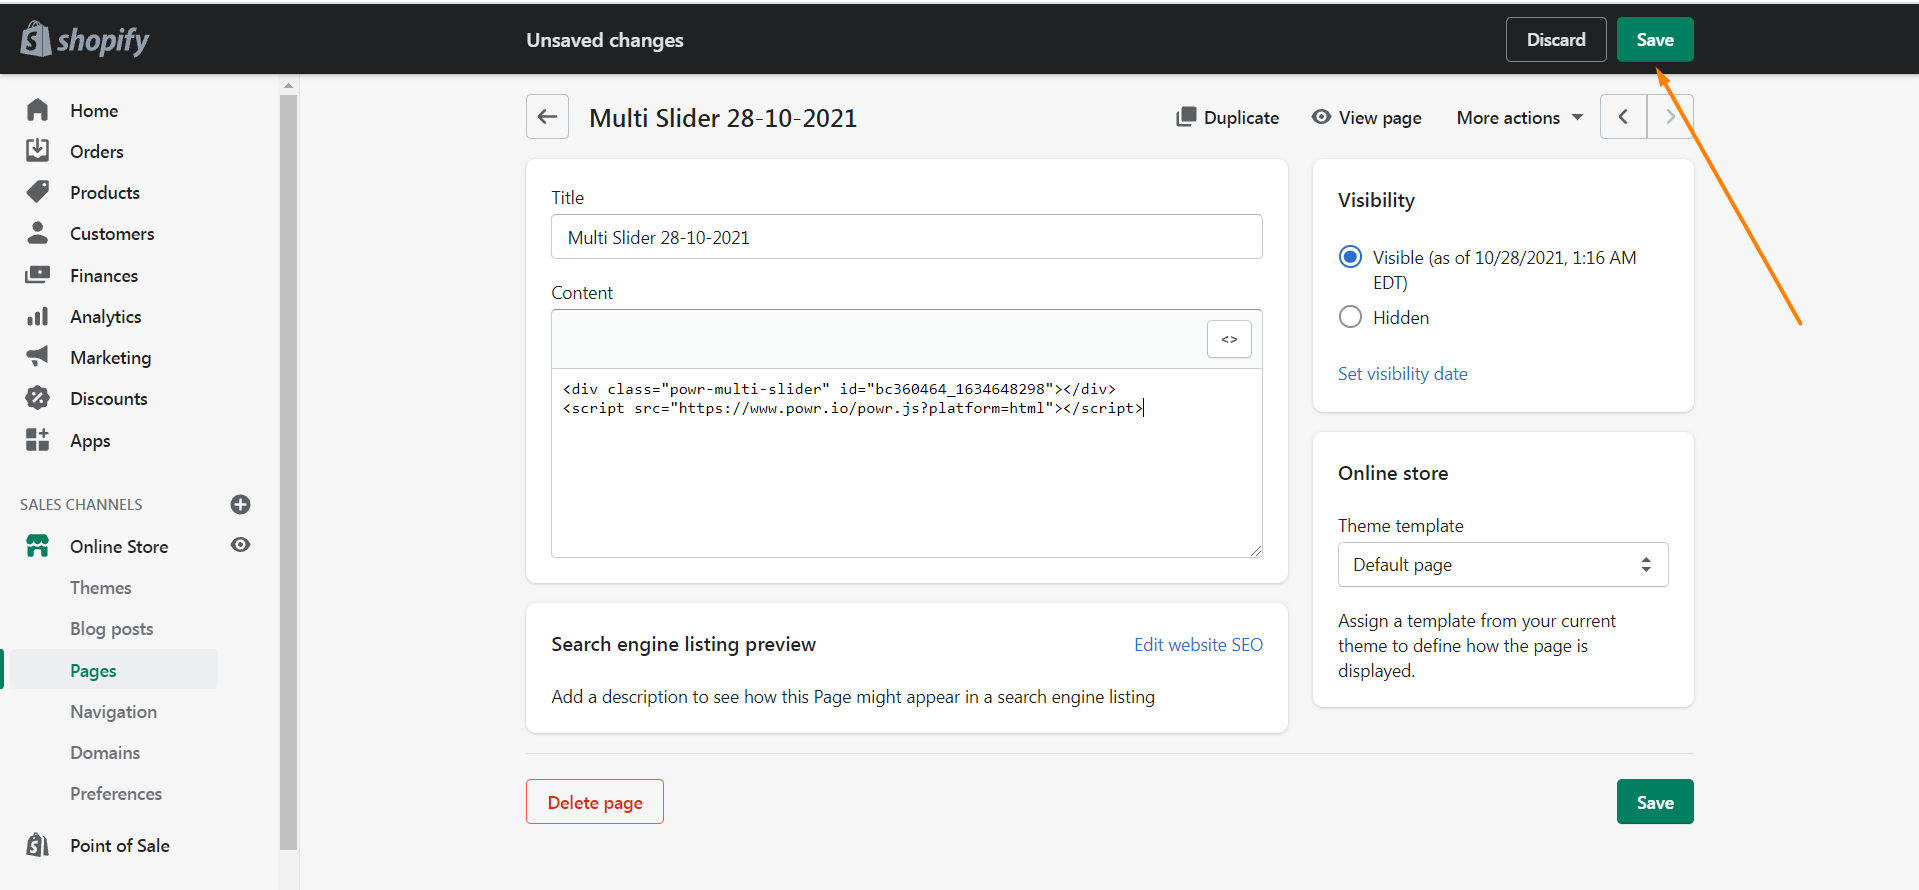Click the Customers person icon

[38, 233]
